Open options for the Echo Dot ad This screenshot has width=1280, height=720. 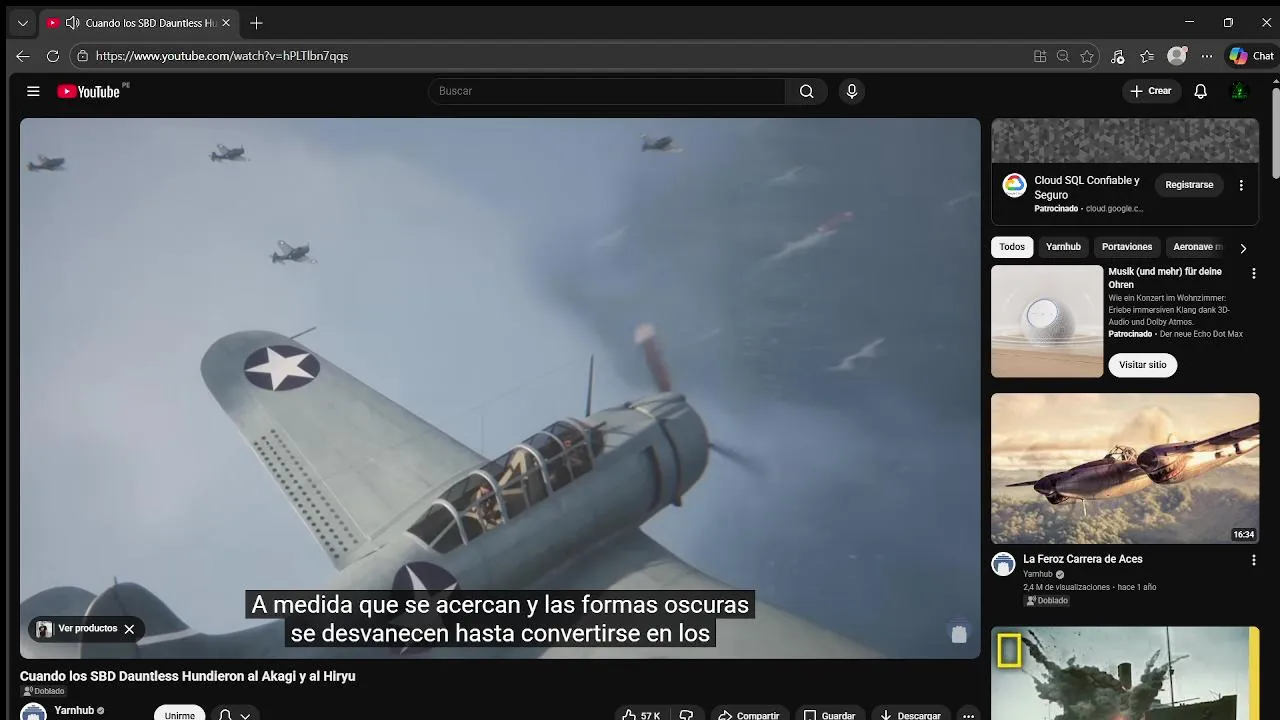tap(1253, 273)
